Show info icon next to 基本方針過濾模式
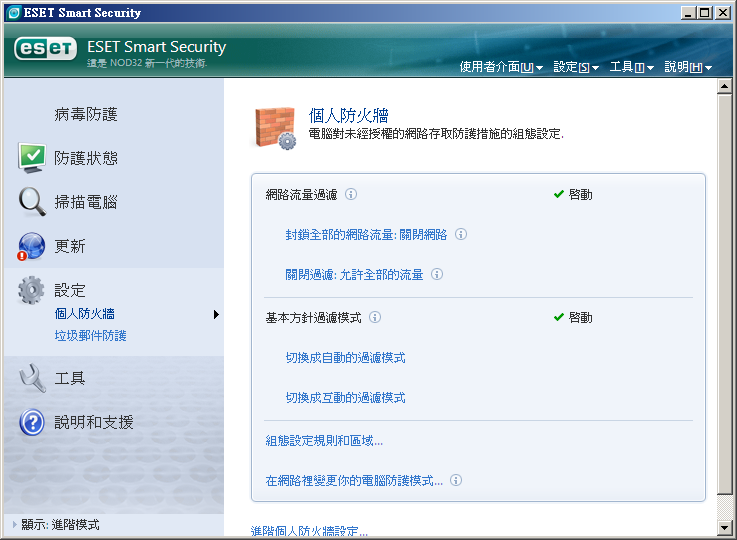The height and width of the screenshot is (540, 737). [x=375, y=317]
